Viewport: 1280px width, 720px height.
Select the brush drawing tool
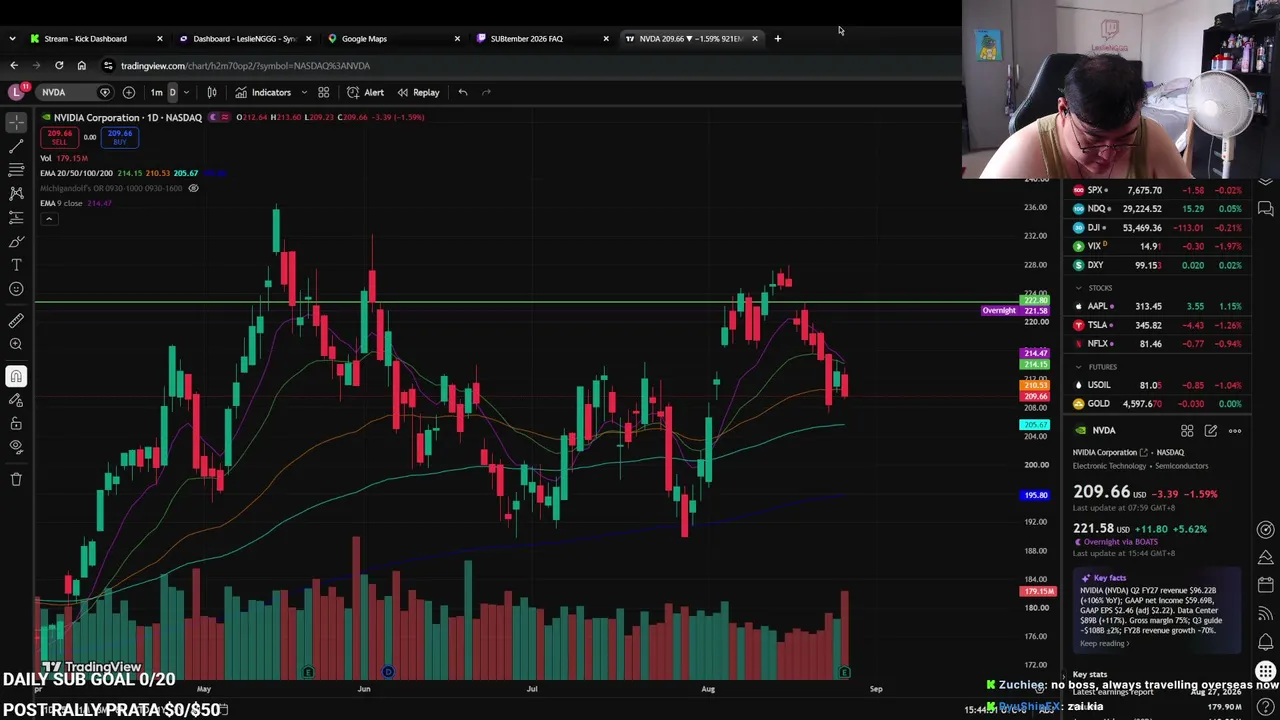(x=16, y=241)
